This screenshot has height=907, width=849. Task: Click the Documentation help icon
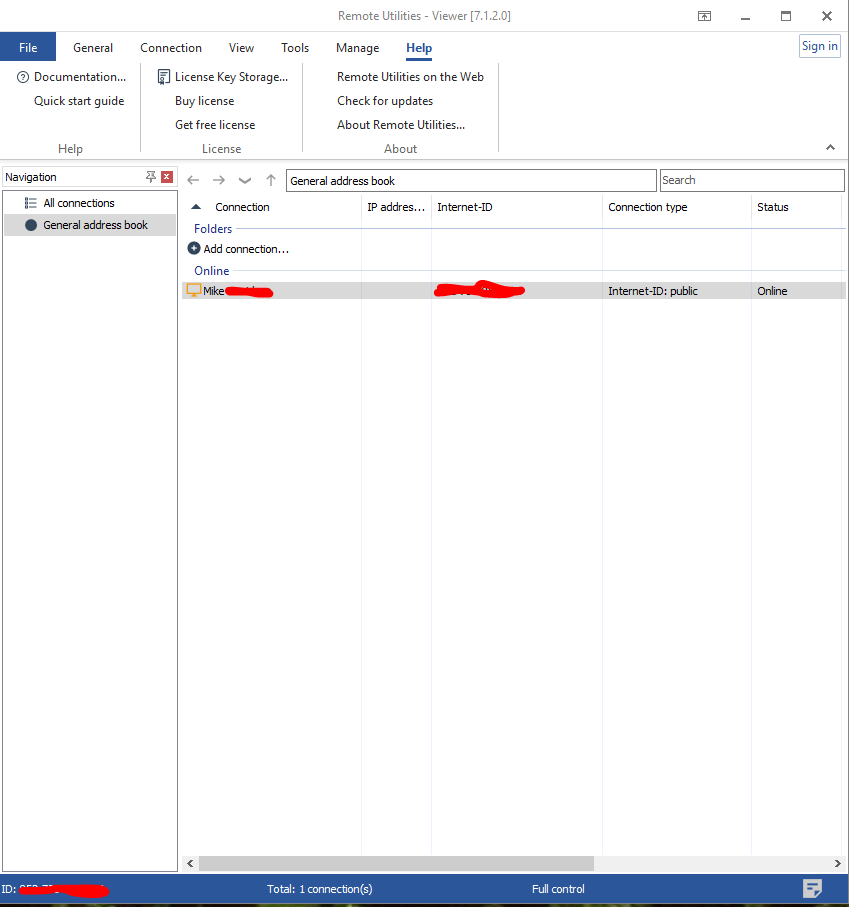(23, 77)
